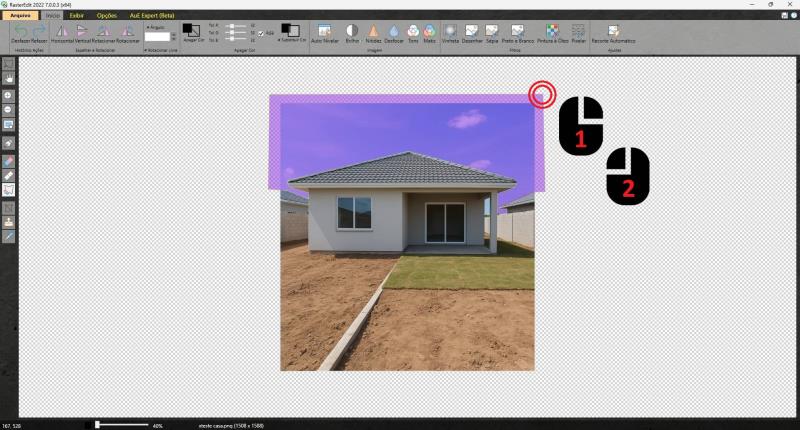Apply the Pintura a Óleo filter
The height and width of the screenshot is (430, 800).
coord(552,33)
